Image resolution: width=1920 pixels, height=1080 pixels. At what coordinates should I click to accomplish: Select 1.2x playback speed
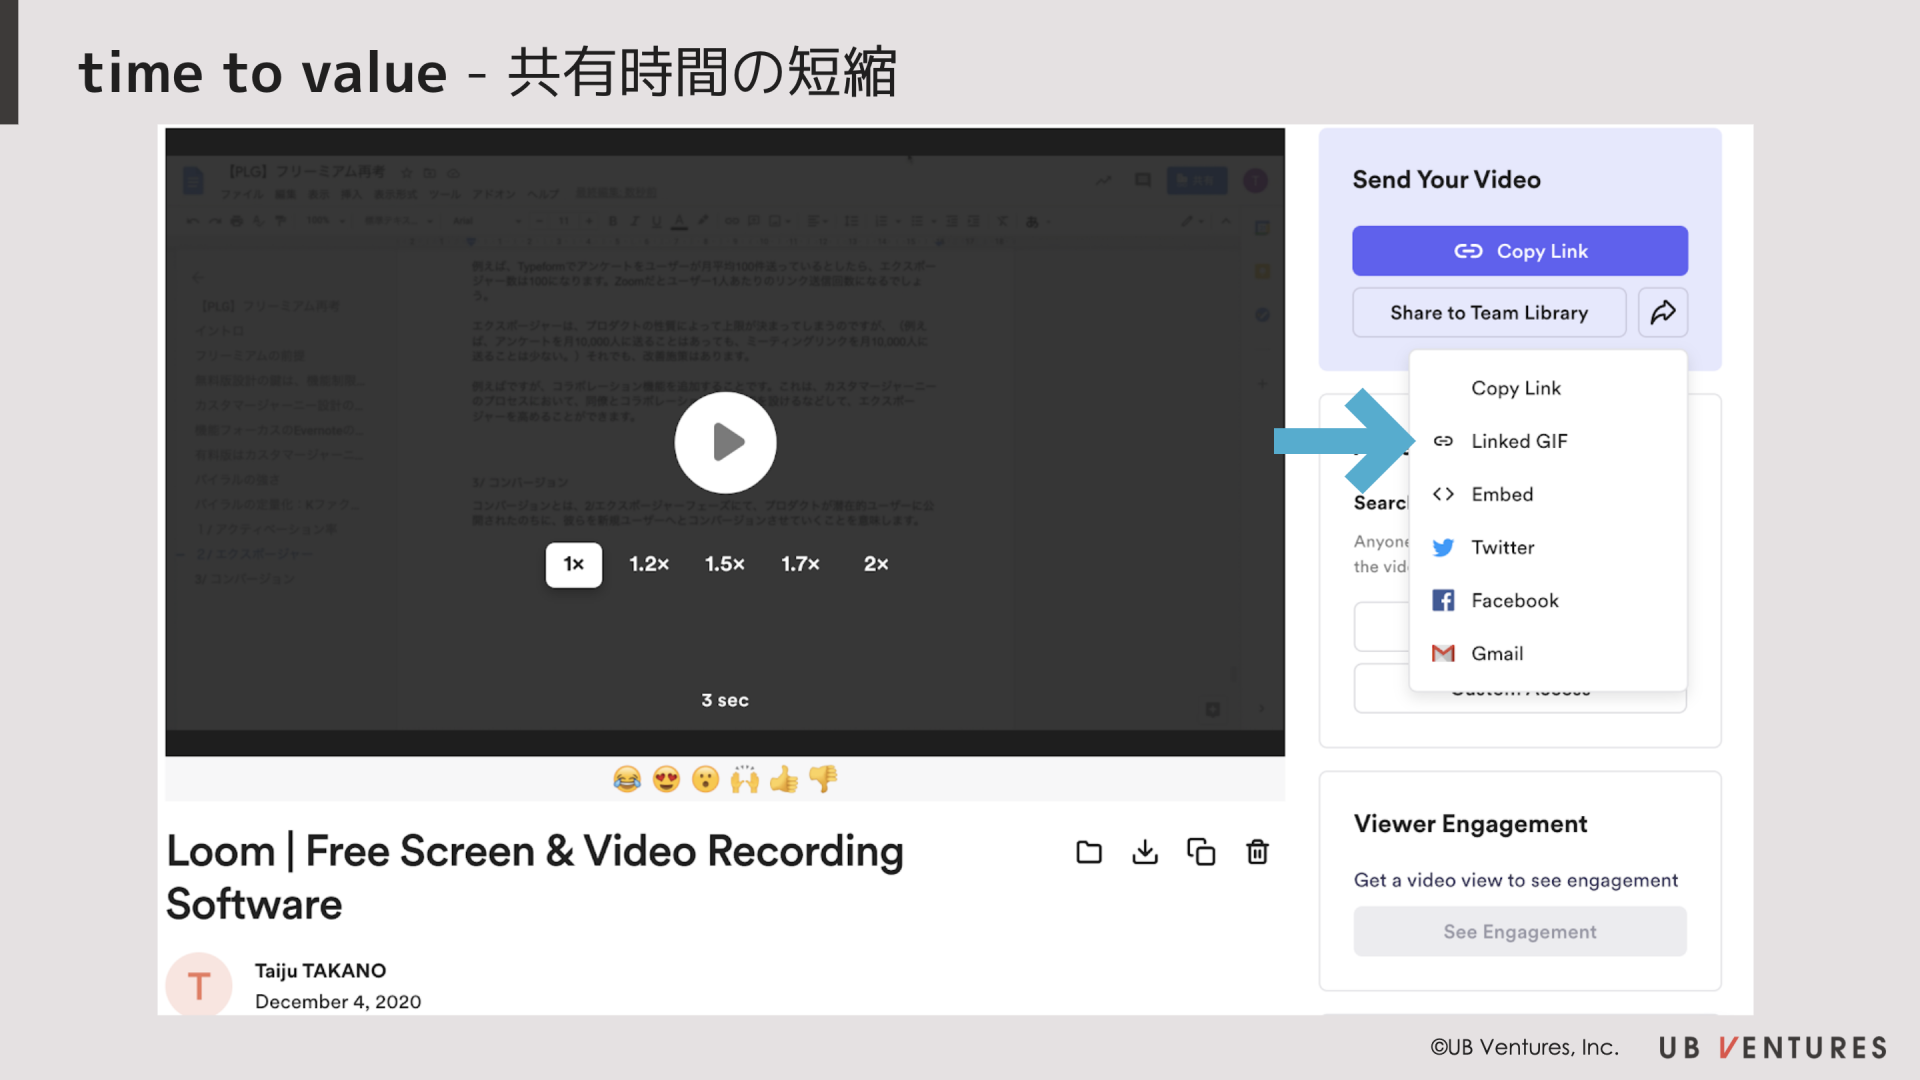[649, 564]
